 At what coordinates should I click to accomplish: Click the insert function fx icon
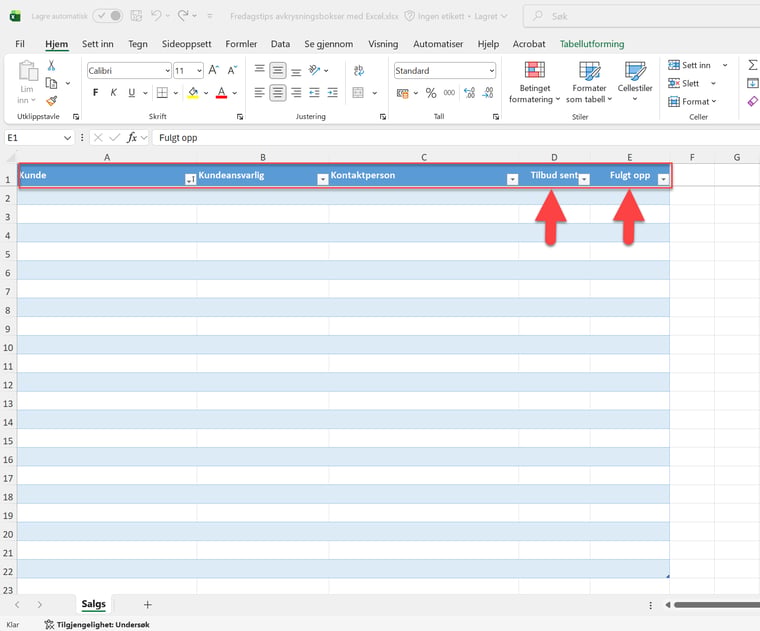pos(131,138)
